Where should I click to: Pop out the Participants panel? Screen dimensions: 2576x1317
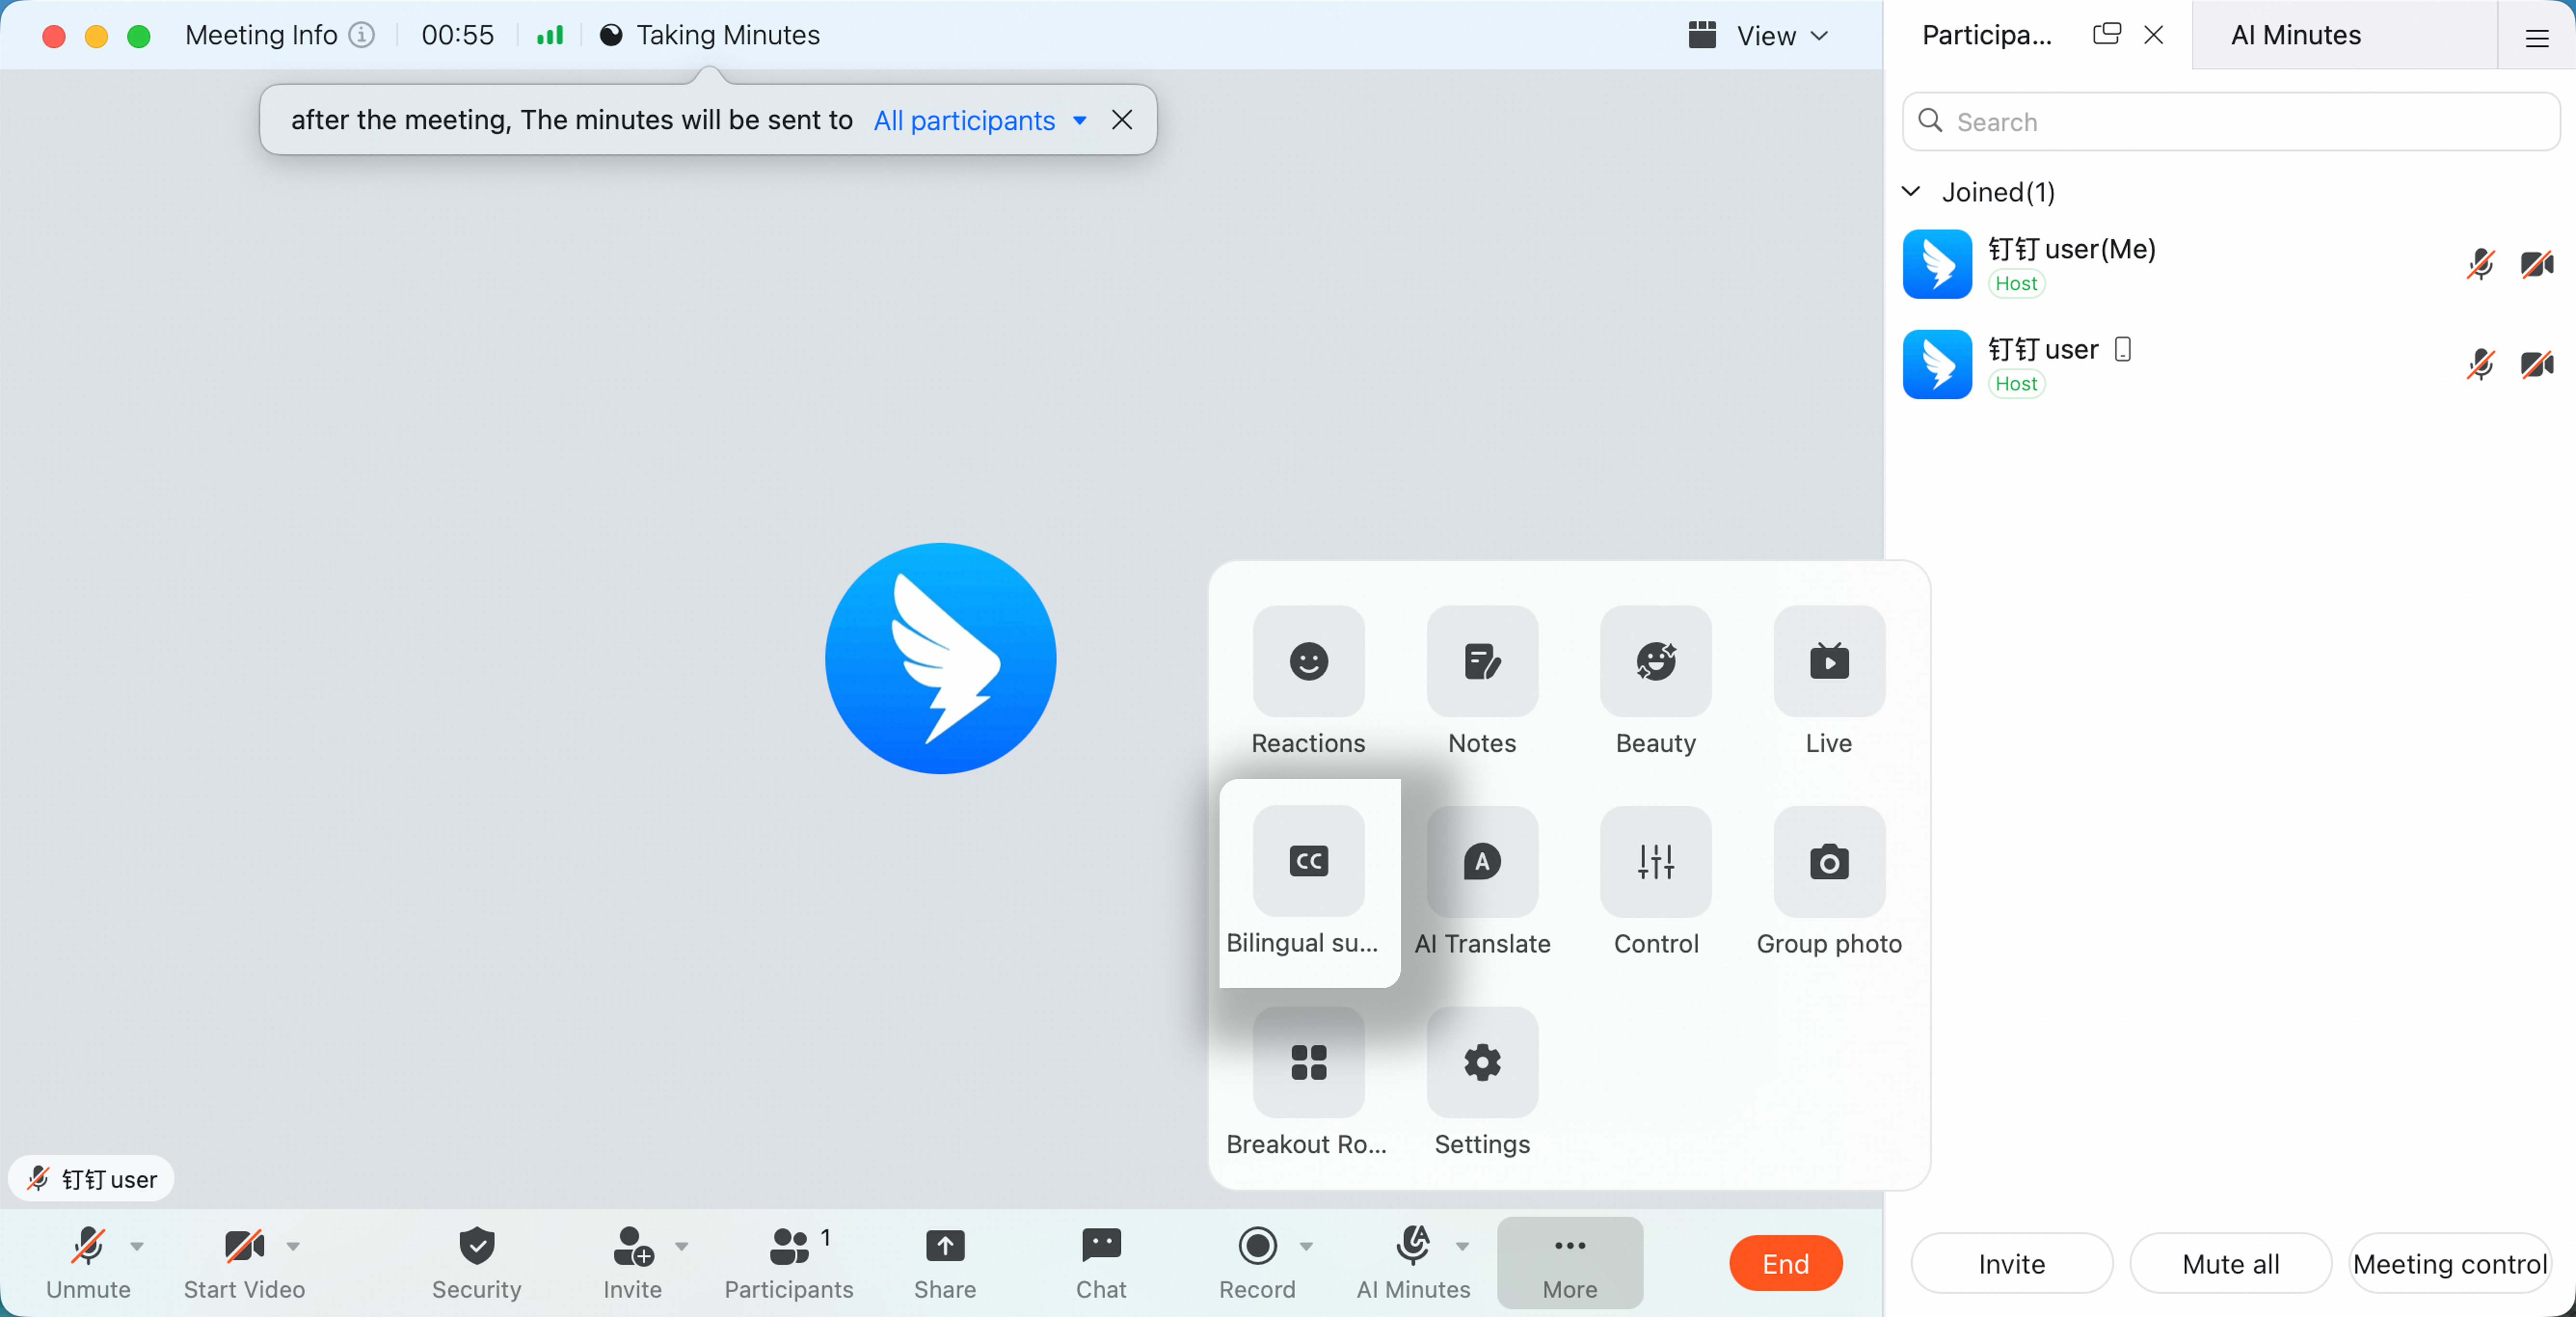[x=2106, y=35]
